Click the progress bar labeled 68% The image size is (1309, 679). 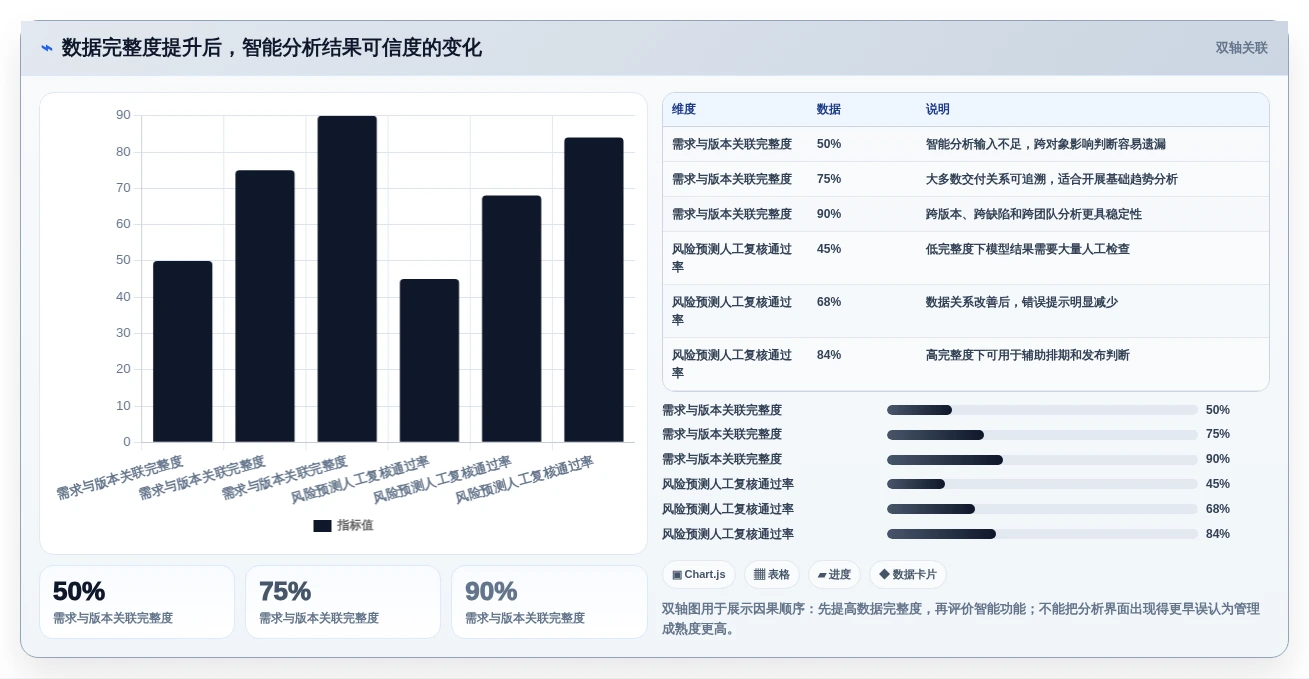pyautogui.click(x=1042, y=509)
